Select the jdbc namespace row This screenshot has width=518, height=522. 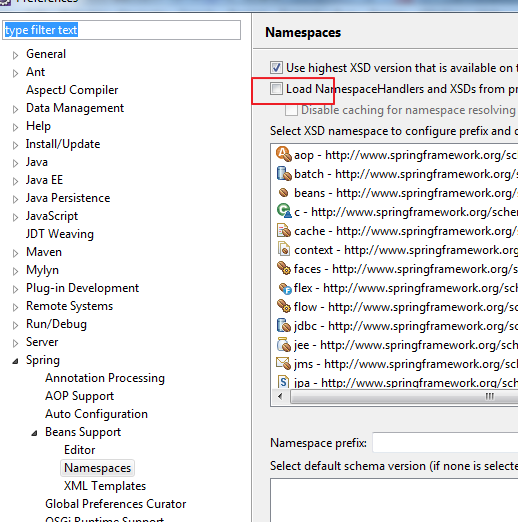[395, 326]
